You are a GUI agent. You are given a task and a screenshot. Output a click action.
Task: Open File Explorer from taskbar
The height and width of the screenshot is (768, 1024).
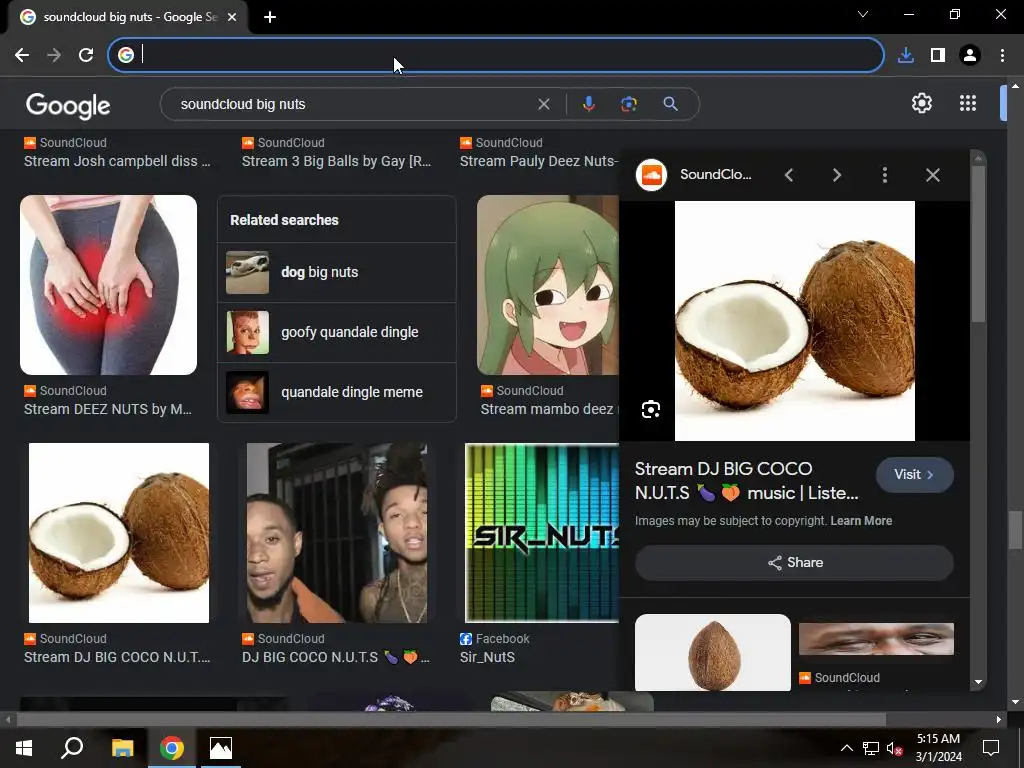click(x=122, y=748)
